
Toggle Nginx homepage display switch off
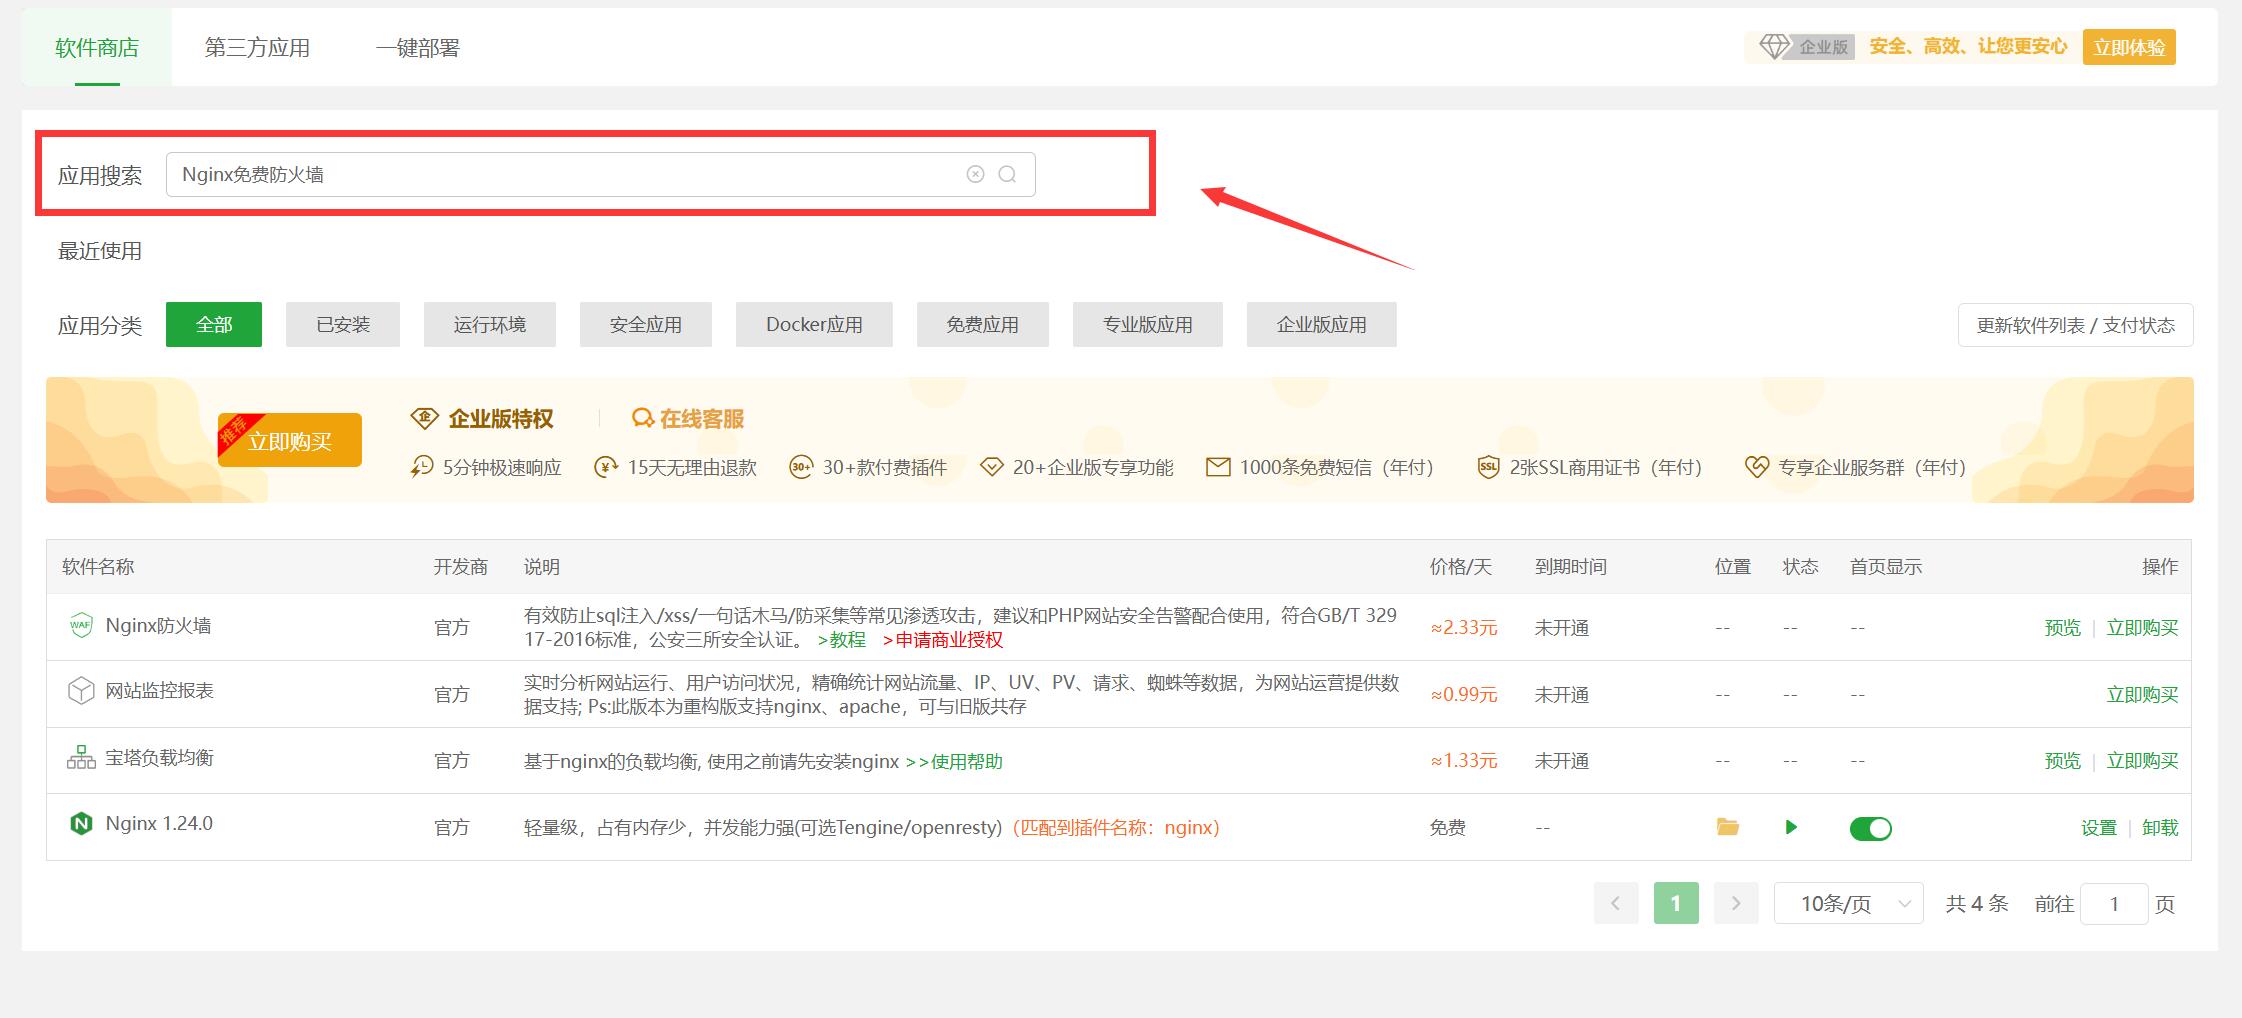pyautogui.click(x=1871, y=828)
